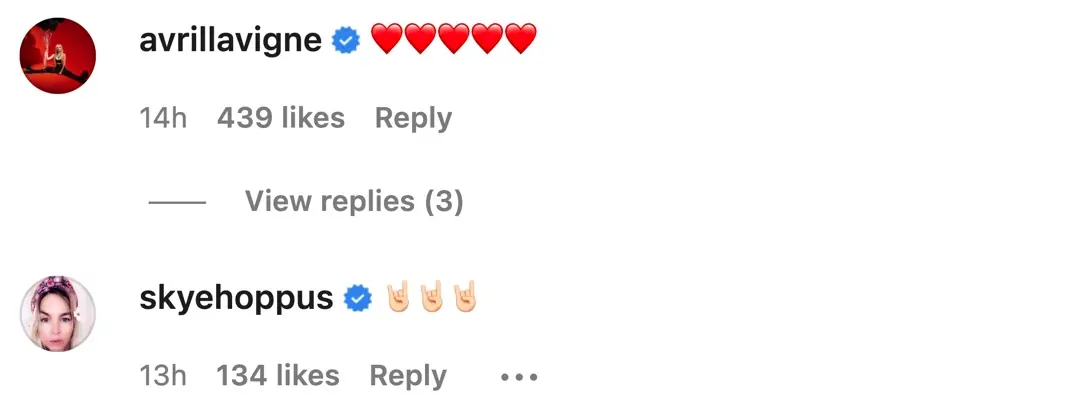Click the 13h comment timestamp

click(x=163, y=376)
